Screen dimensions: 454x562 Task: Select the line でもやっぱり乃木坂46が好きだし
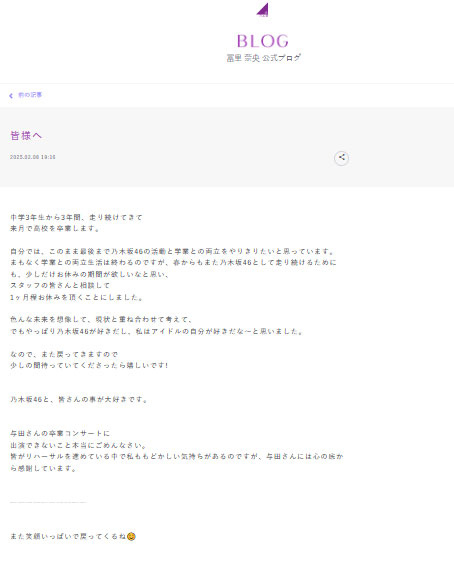[157, 331]
